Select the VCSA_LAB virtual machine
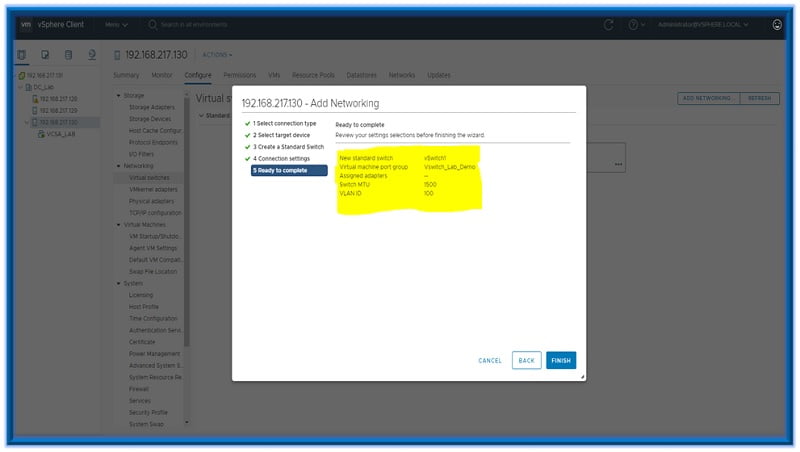Viewport: 800px width, 452px height. (60, 133)
